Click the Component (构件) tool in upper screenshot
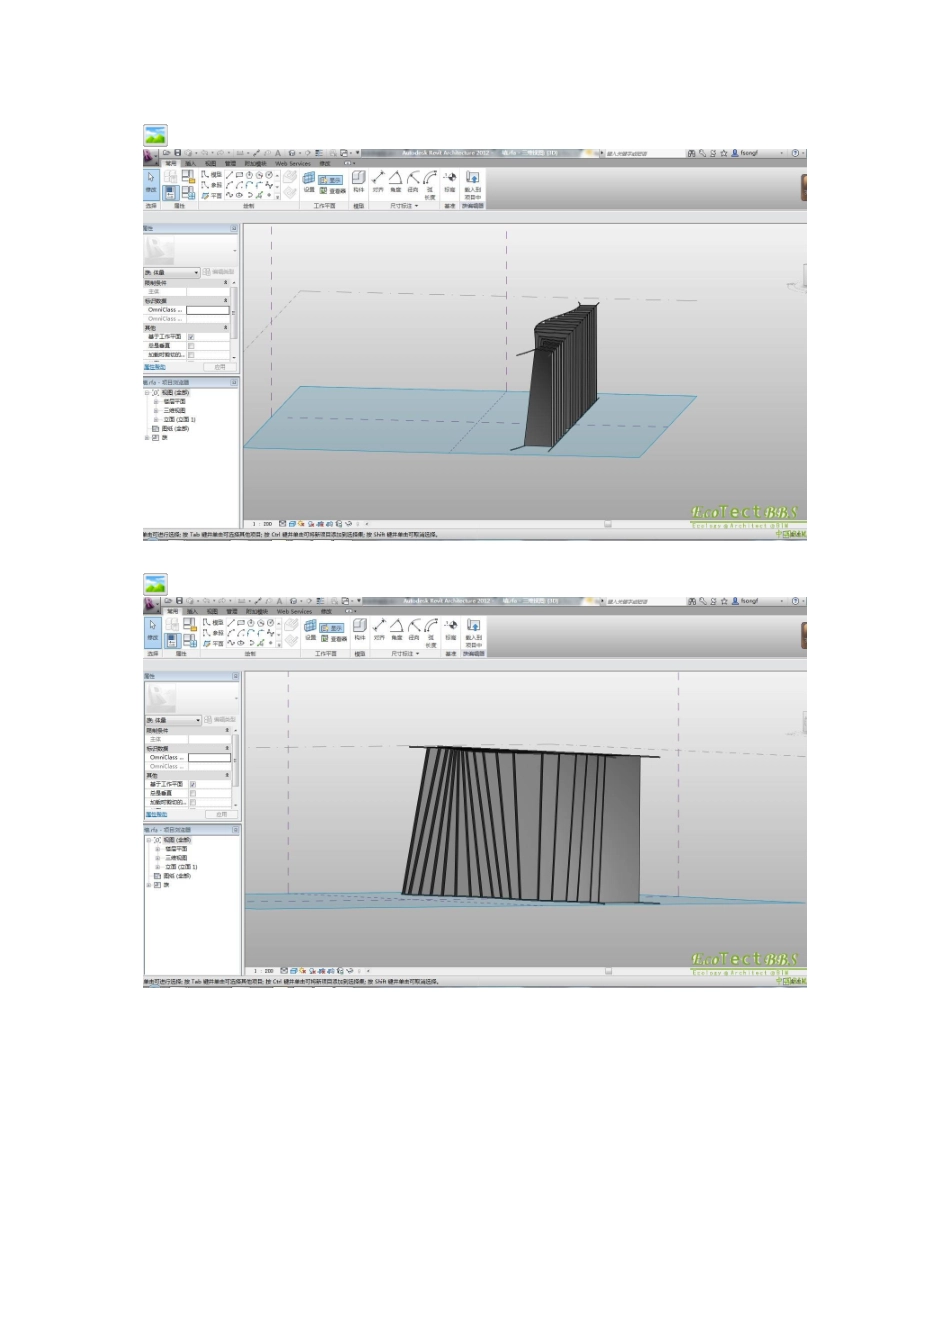This screenshot has height=1344, width=950. (x=359, y=181)
